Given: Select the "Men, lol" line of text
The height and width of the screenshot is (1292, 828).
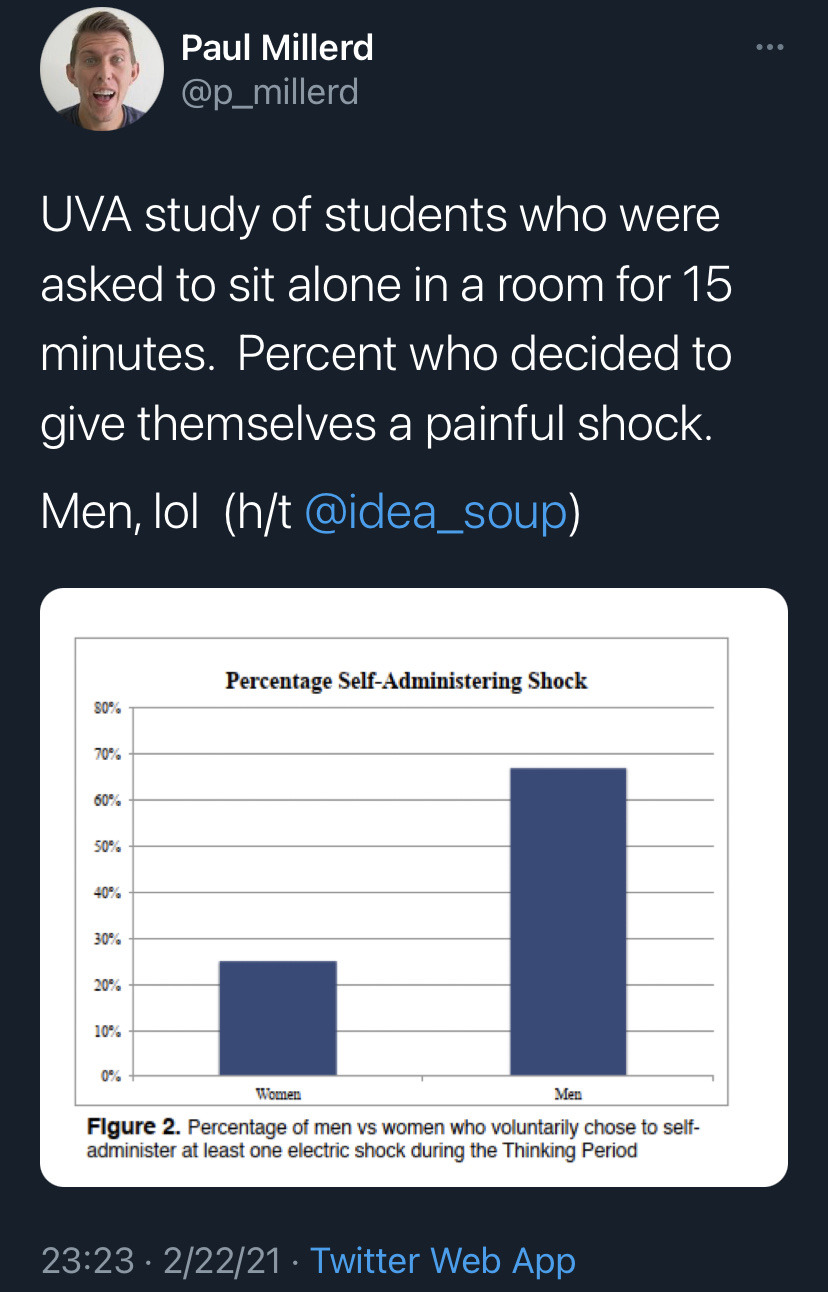Looking at the screenshot, I should [x=119, y=513].
